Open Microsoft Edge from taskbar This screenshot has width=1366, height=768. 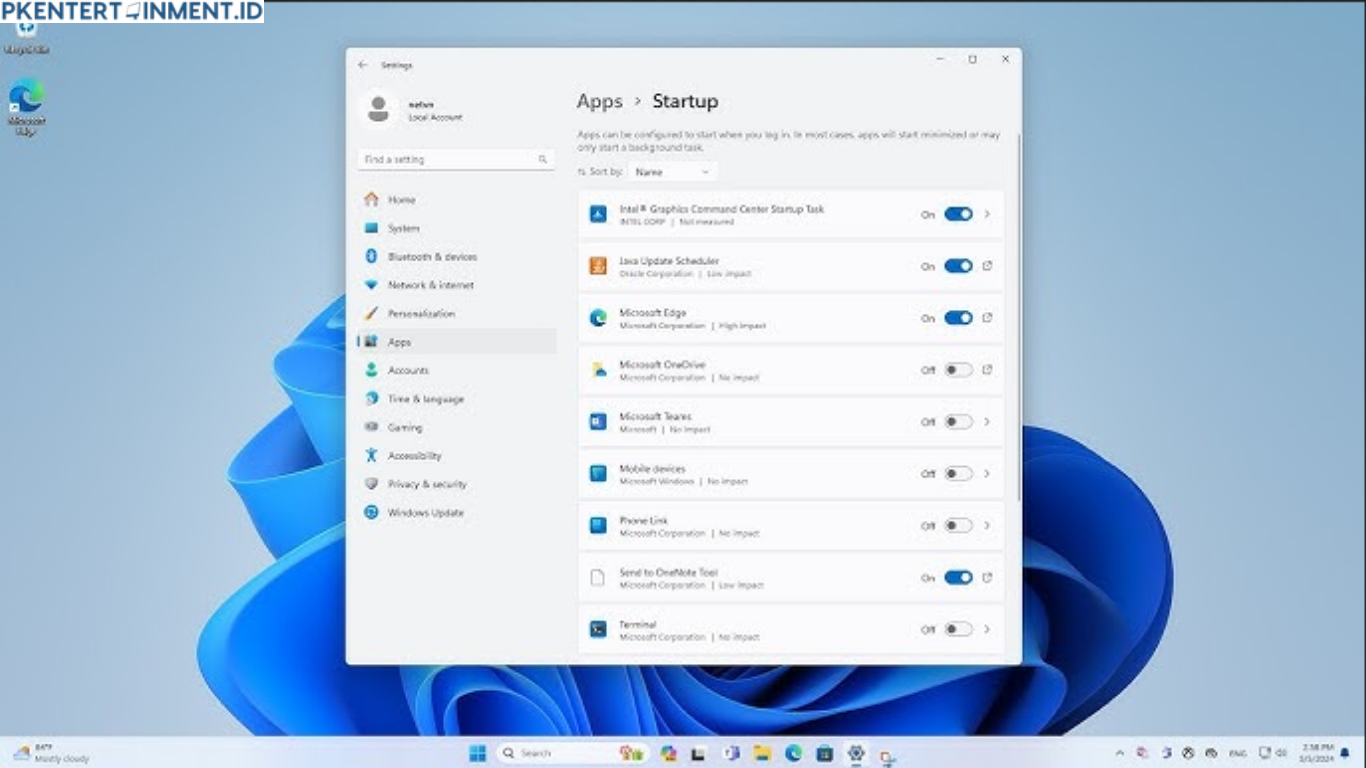click(793, 753)
